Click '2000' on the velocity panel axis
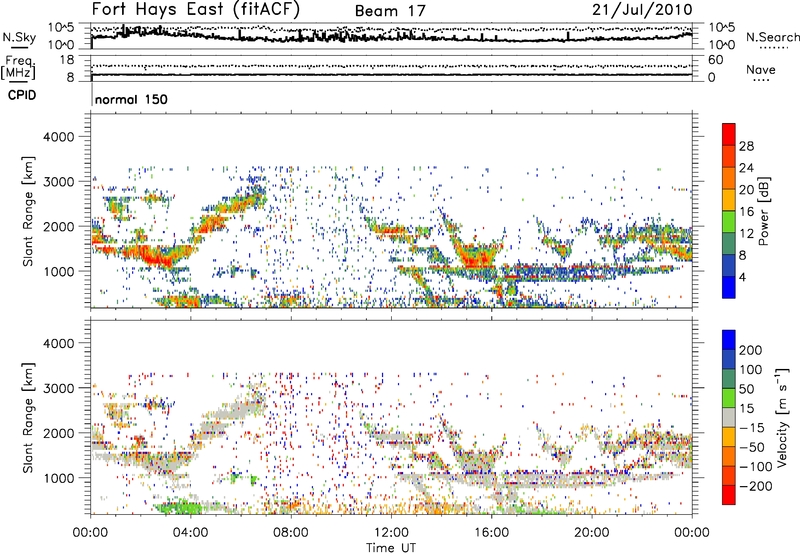800x554 pixels. pyautogui.click(x=59, y=433)
